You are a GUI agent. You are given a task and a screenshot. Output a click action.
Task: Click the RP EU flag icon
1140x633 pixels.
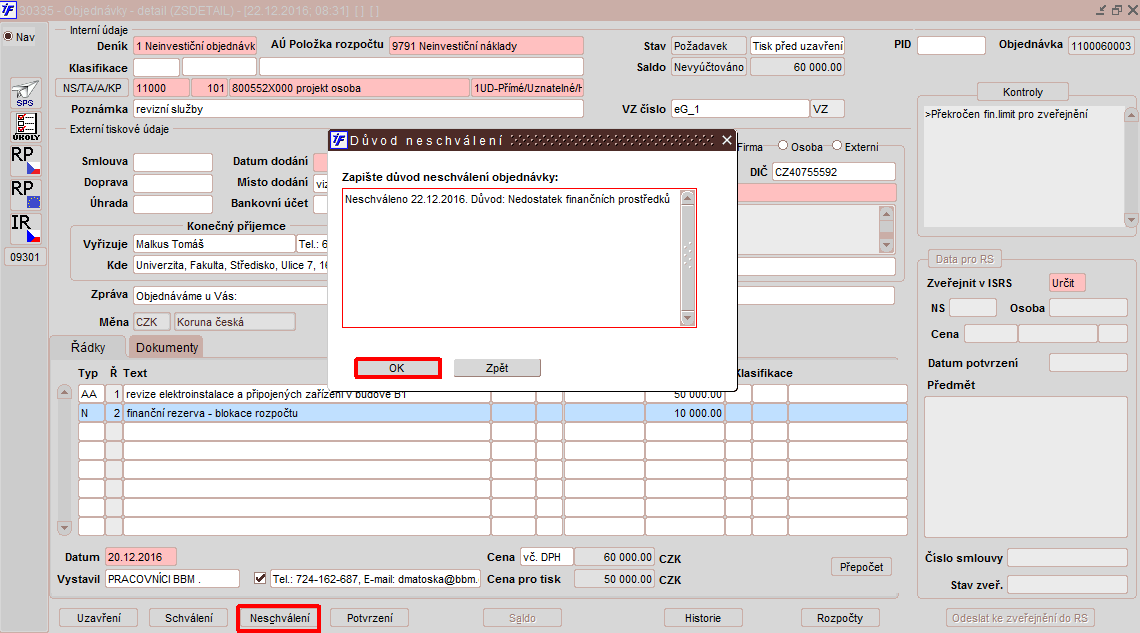[25, 194]
